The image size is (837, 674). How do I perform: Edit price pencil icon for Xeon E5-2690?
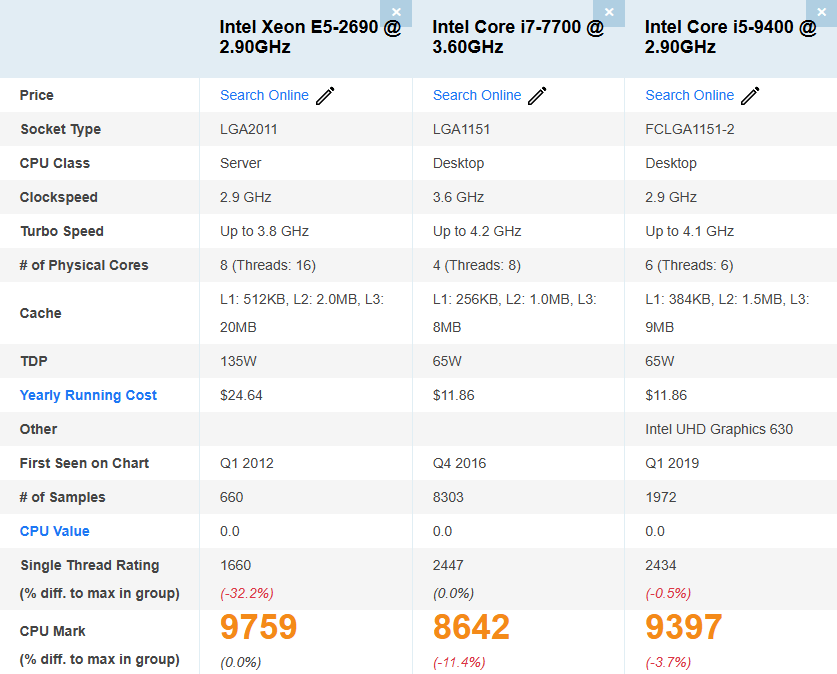click(x=325, y=96)
